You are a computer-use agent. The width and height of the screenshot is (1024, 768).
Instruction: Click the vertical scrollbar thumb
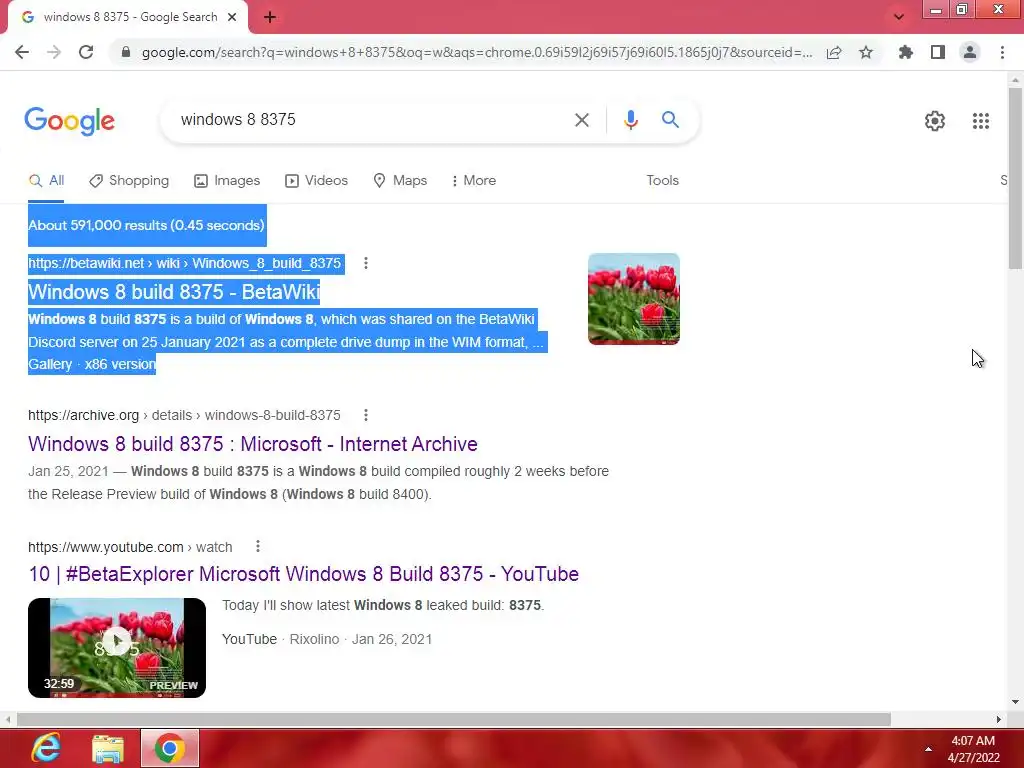click(x=1015, y=178)
